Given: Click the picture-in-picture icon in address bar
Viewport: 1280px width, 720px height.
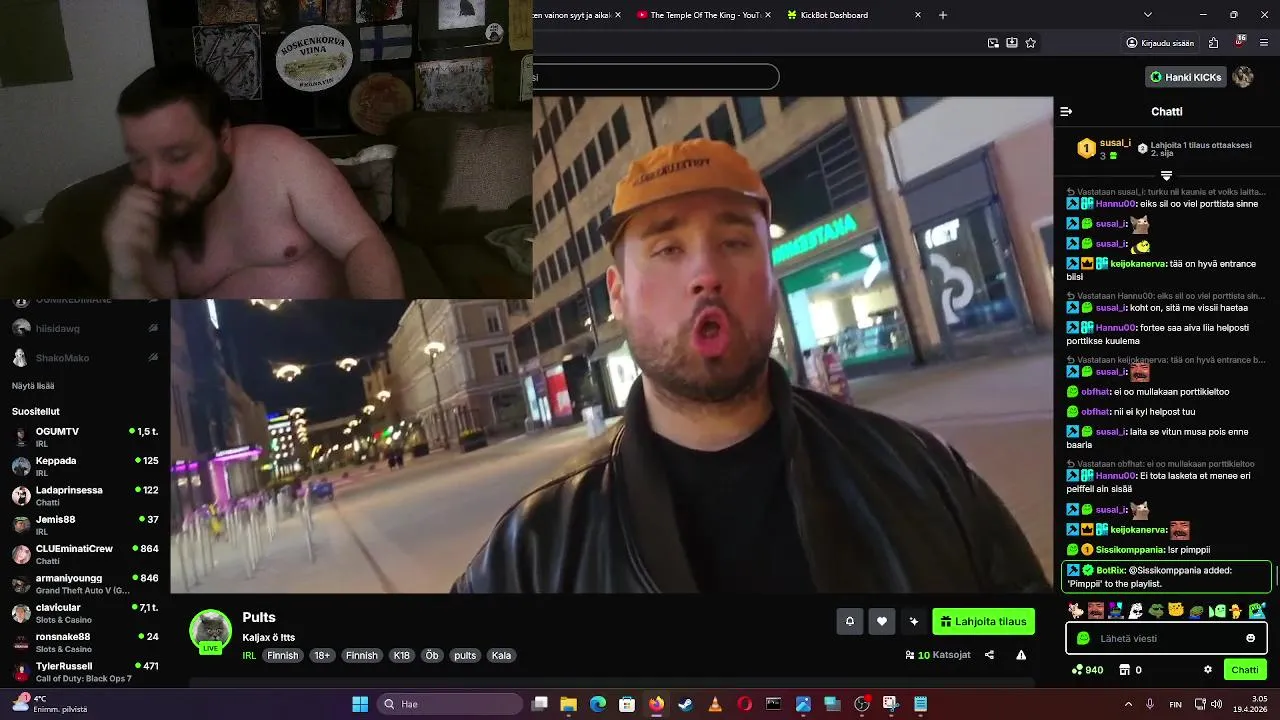Looking at the screenshot, I should (993, 43).
